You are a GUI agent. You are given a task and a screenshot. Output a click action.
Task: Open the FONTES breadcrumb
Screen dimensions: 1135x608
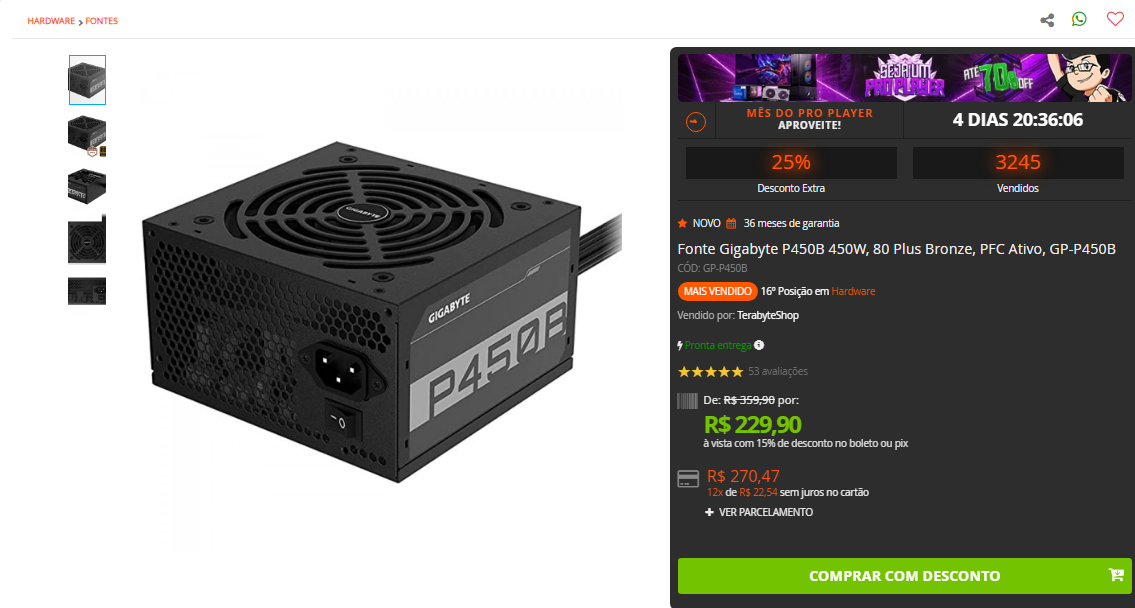point(101,21)
